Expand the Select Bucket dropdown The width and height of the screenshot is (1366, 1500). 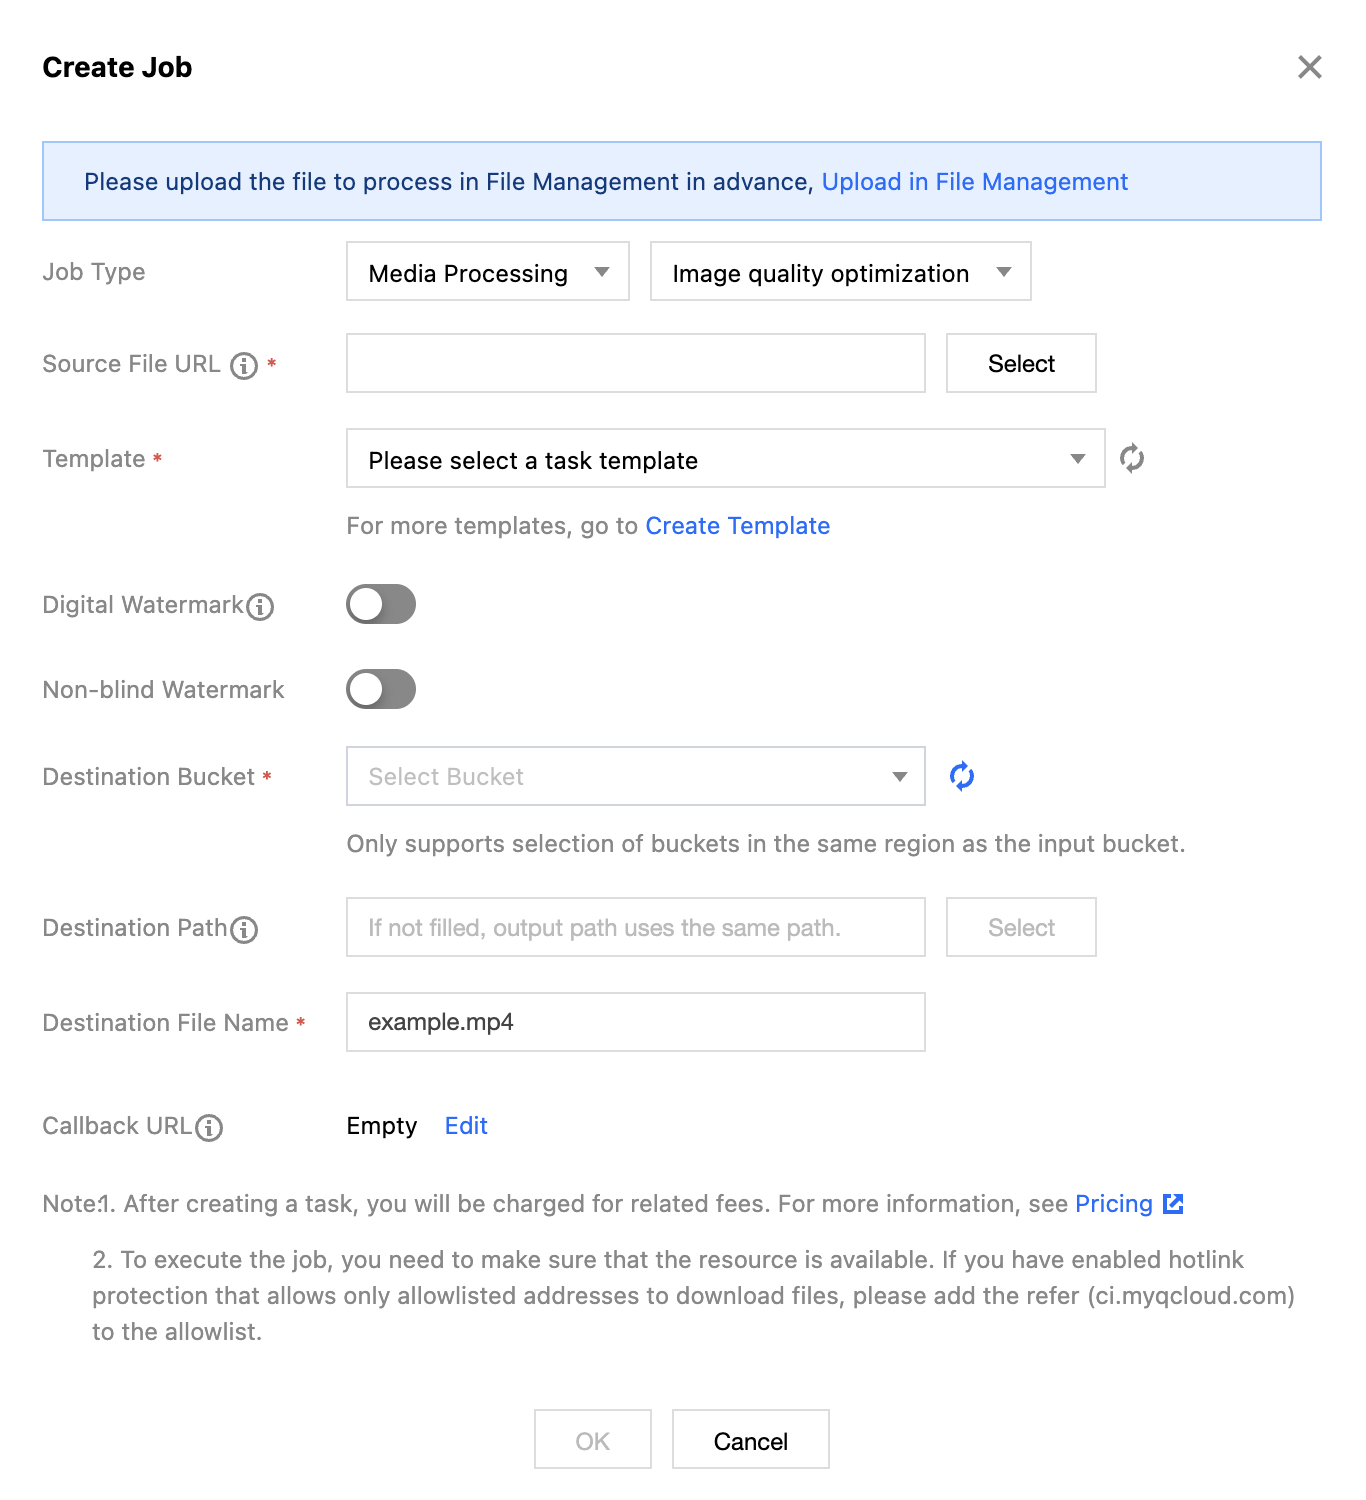[x=635, y=776]
